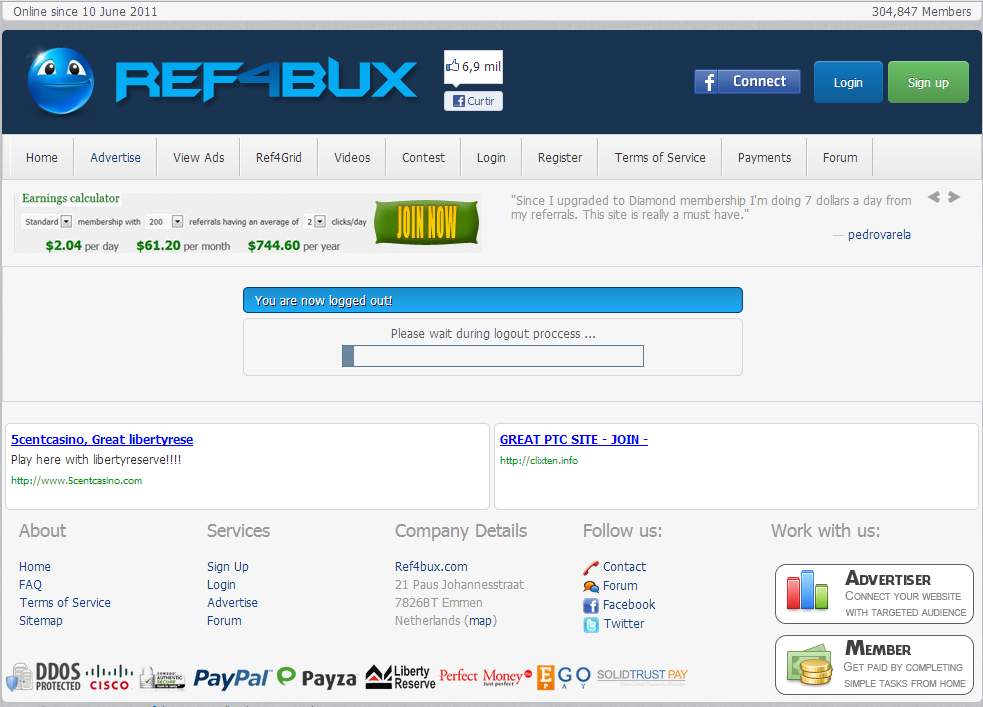Click the Twitter bird icon

591,625
